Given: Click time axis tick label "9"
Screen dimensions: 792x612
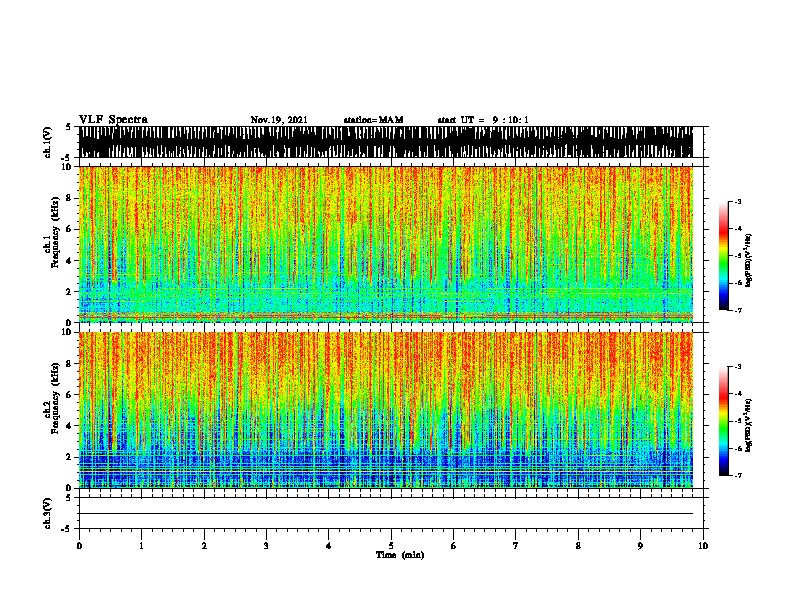Looking at the screenshot, I should 640,546.
